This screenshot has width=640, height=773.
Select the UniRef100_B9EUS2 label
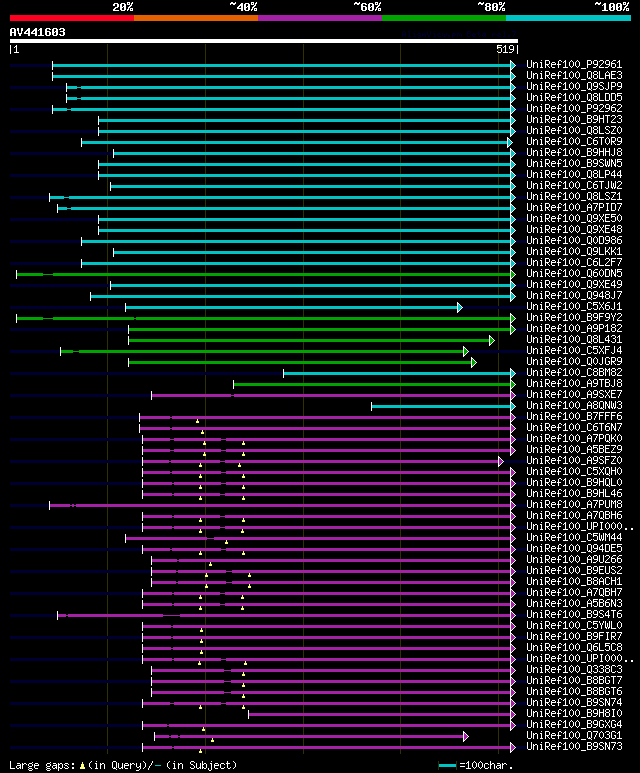point(574,570)
